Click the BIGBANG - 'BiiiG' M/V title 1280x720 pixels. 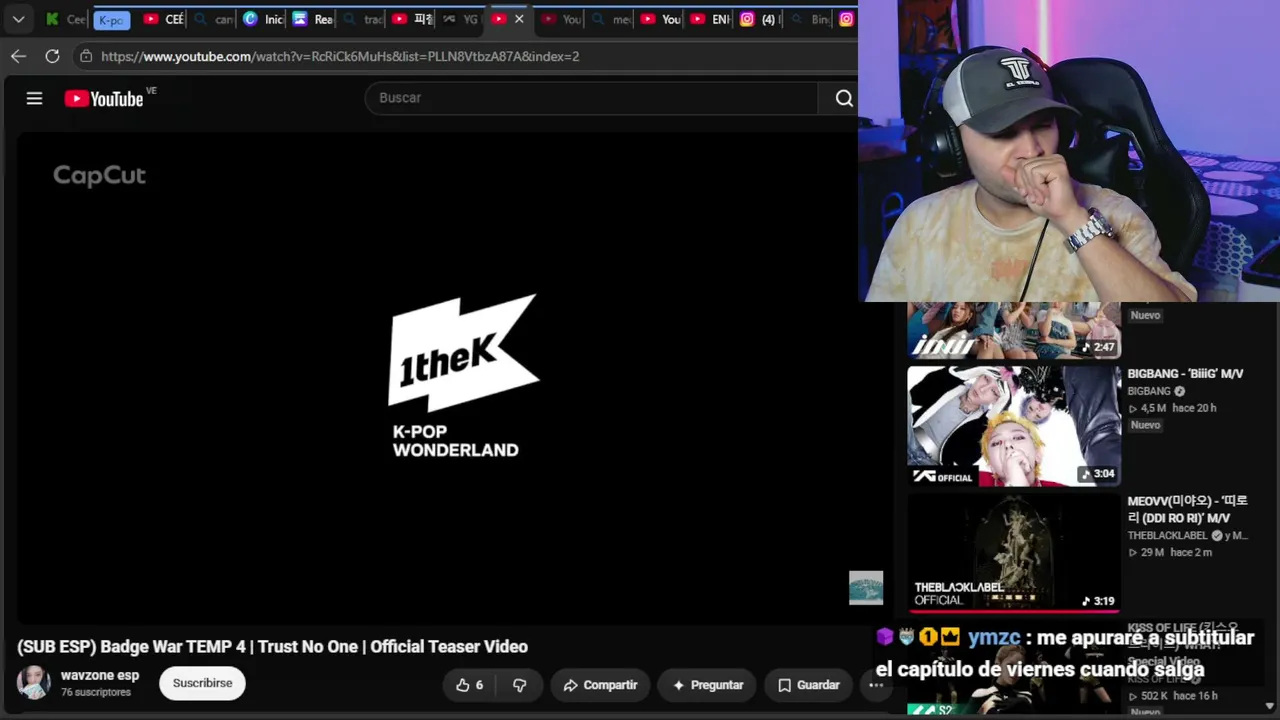[1185, 374]
